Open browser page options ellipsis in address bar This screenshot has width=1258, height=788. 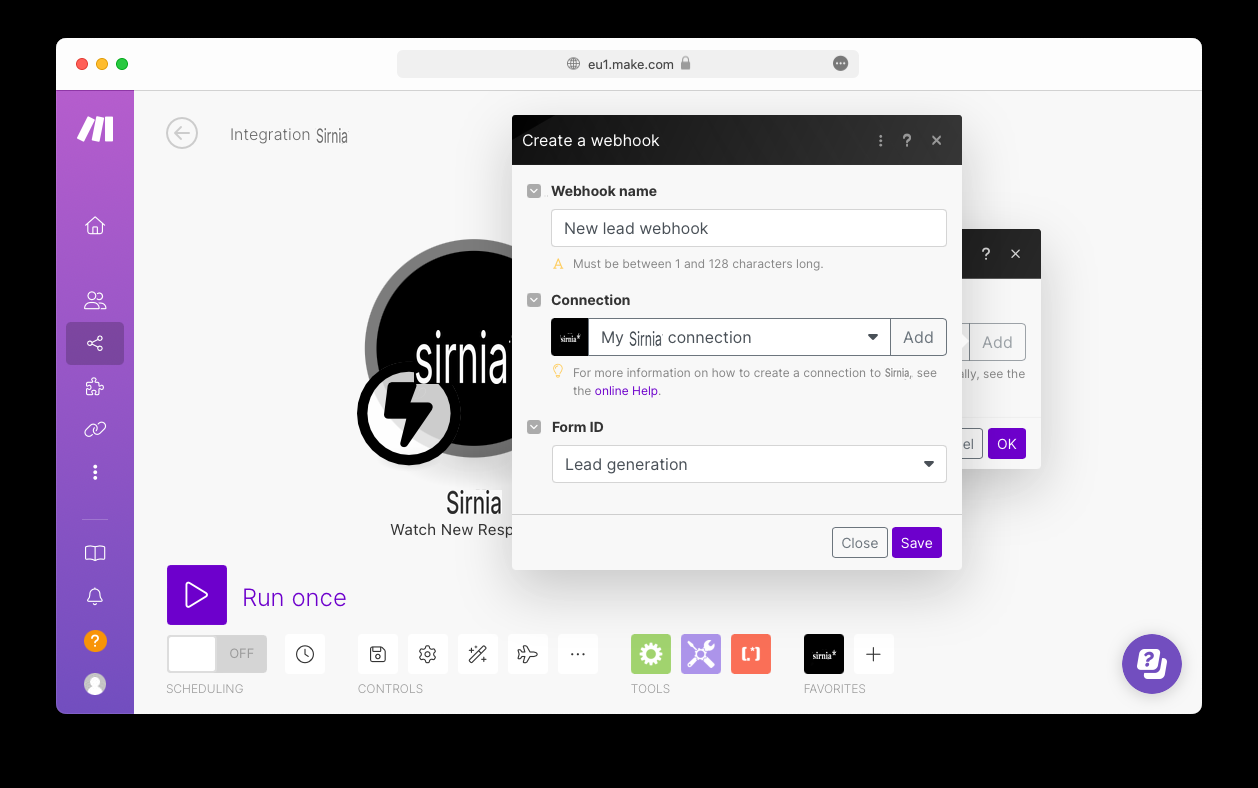[841, 64]
